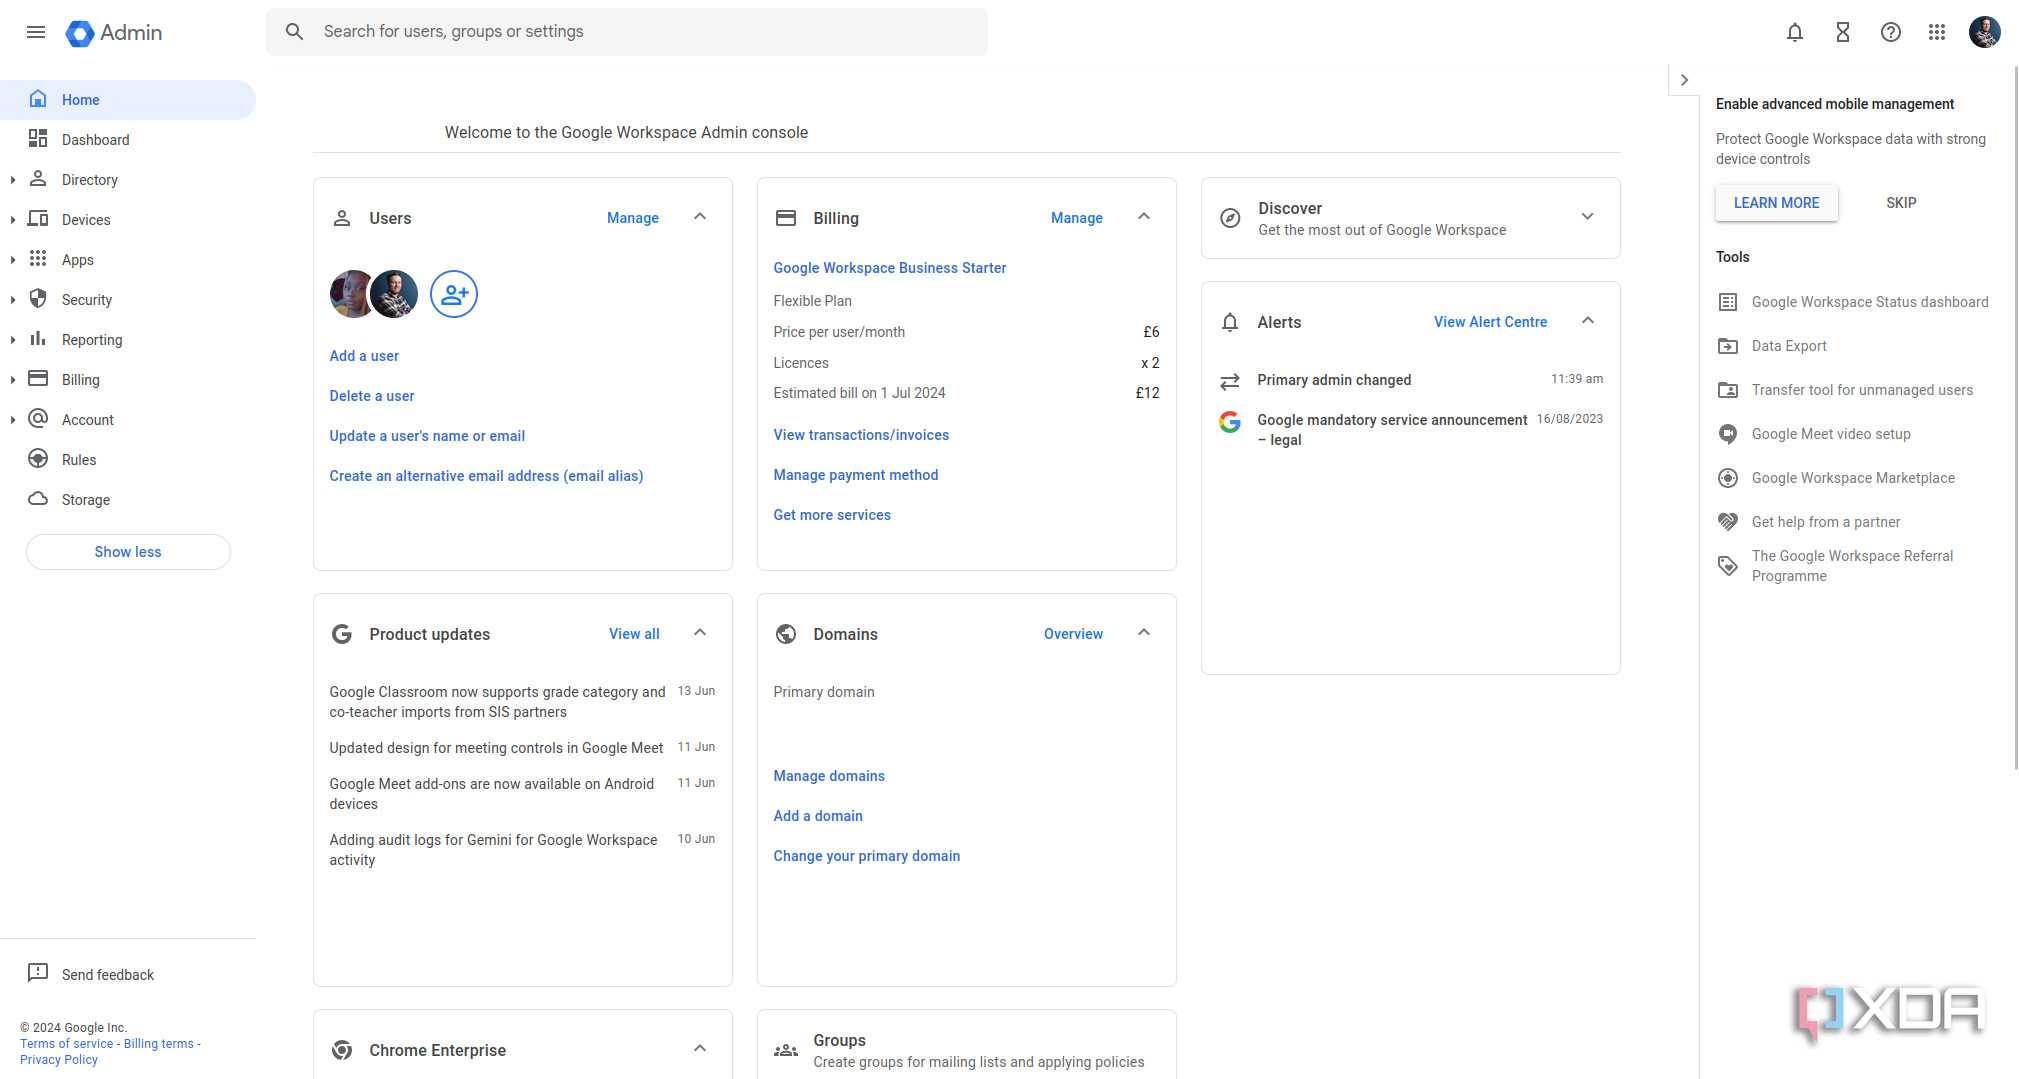Collapse the Alerts card
2019x1079 pixels.
pyautogui.click(x=1588, y=321)
